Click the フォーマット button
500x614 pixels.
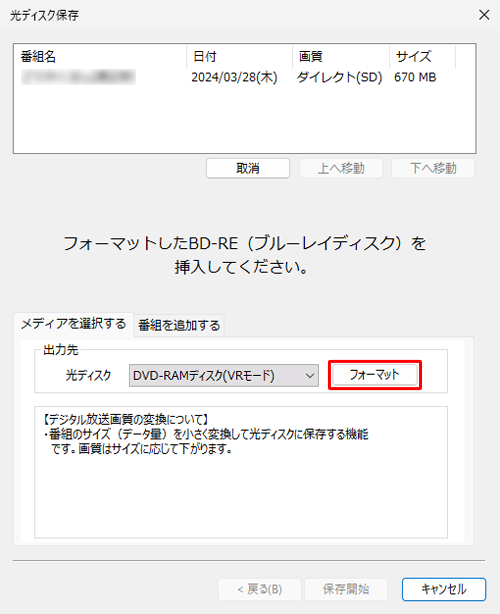375,375
